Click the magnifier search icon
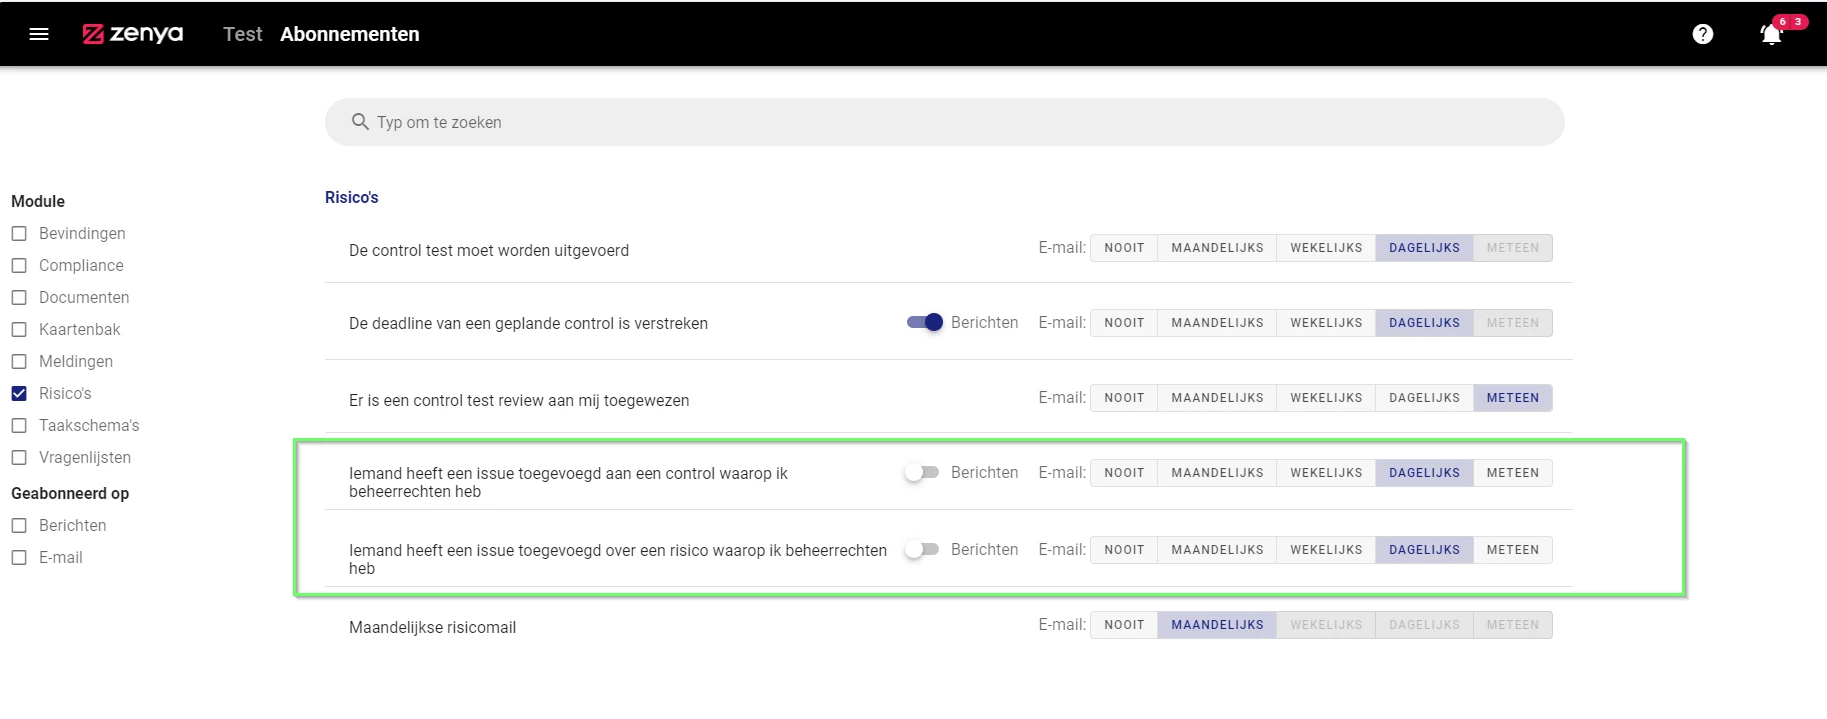 coord(360,122)
